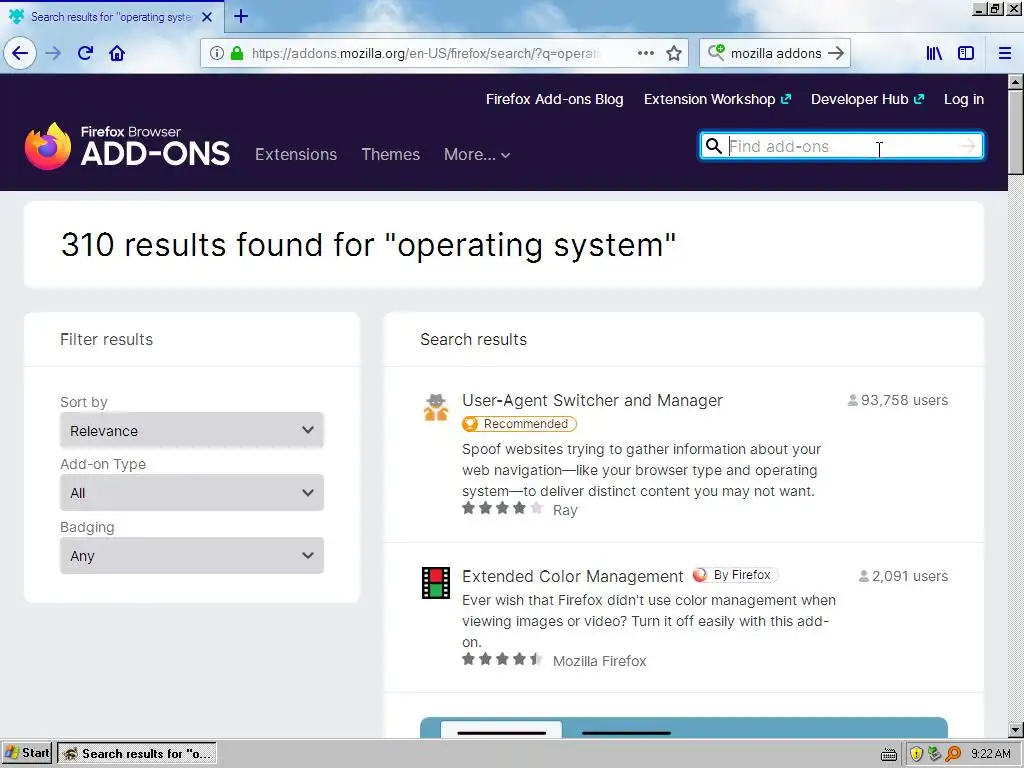Image resolution: width=1024 pixels, height=768 pixels.
Task: Submit the 'mozilla addons' search arrow
Action: 836,53
